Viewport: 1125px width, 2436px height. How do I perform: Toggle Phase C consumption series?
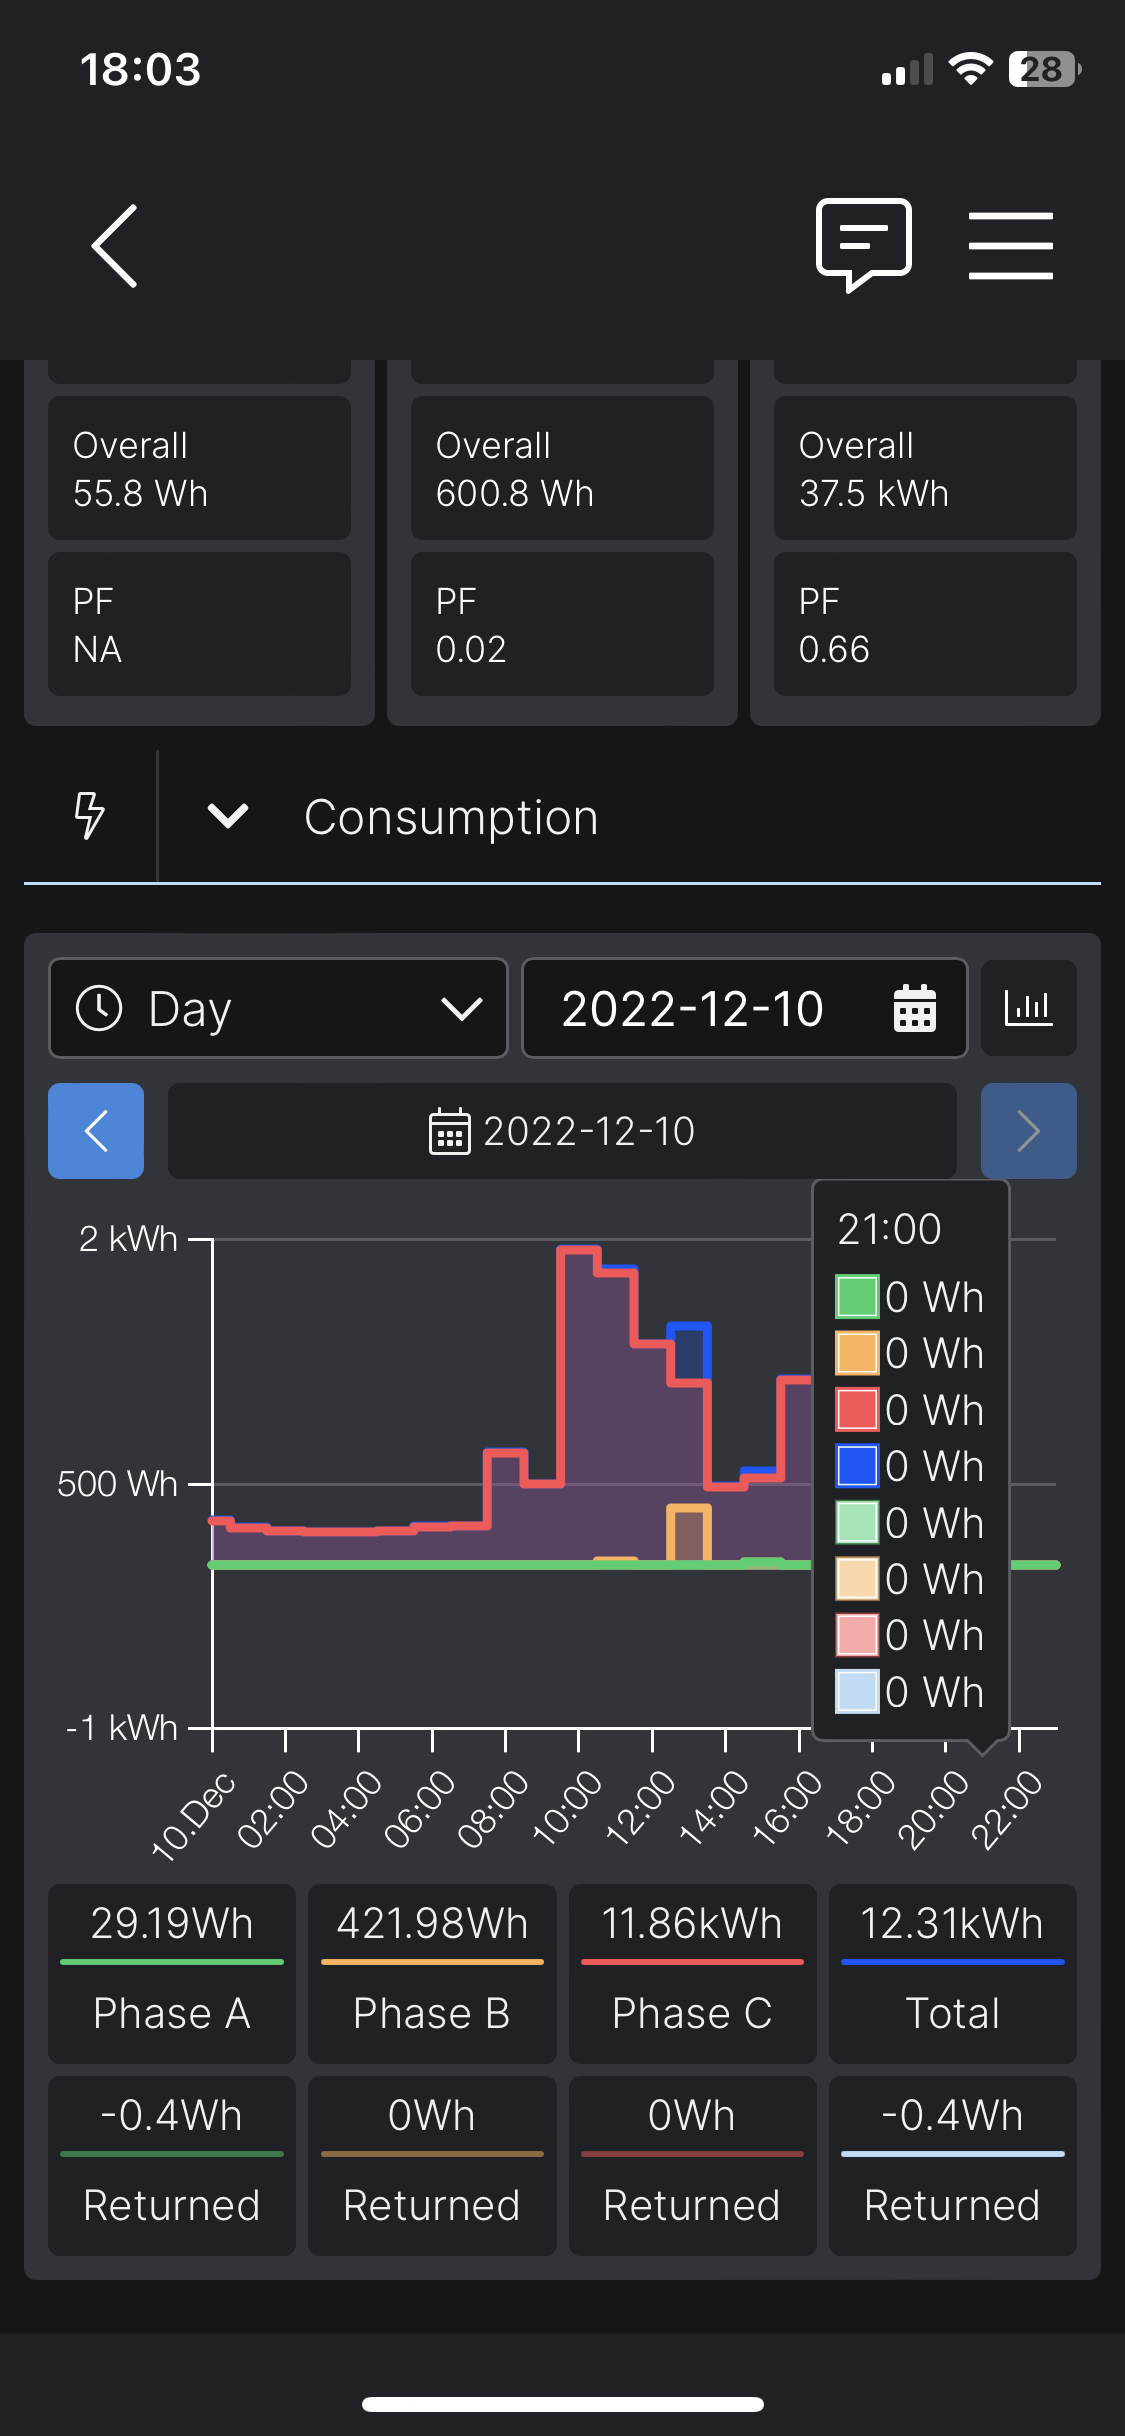pos(692,1972)
